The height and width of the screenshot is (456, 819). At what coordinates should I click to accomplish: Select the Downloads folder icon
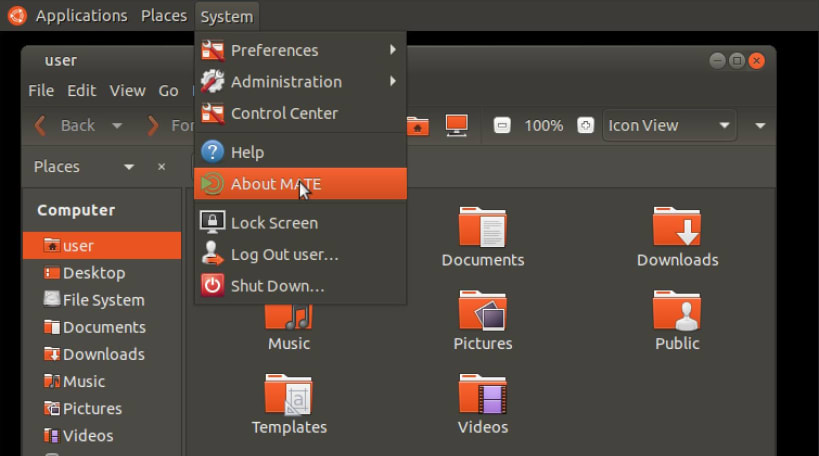point(677,227)
